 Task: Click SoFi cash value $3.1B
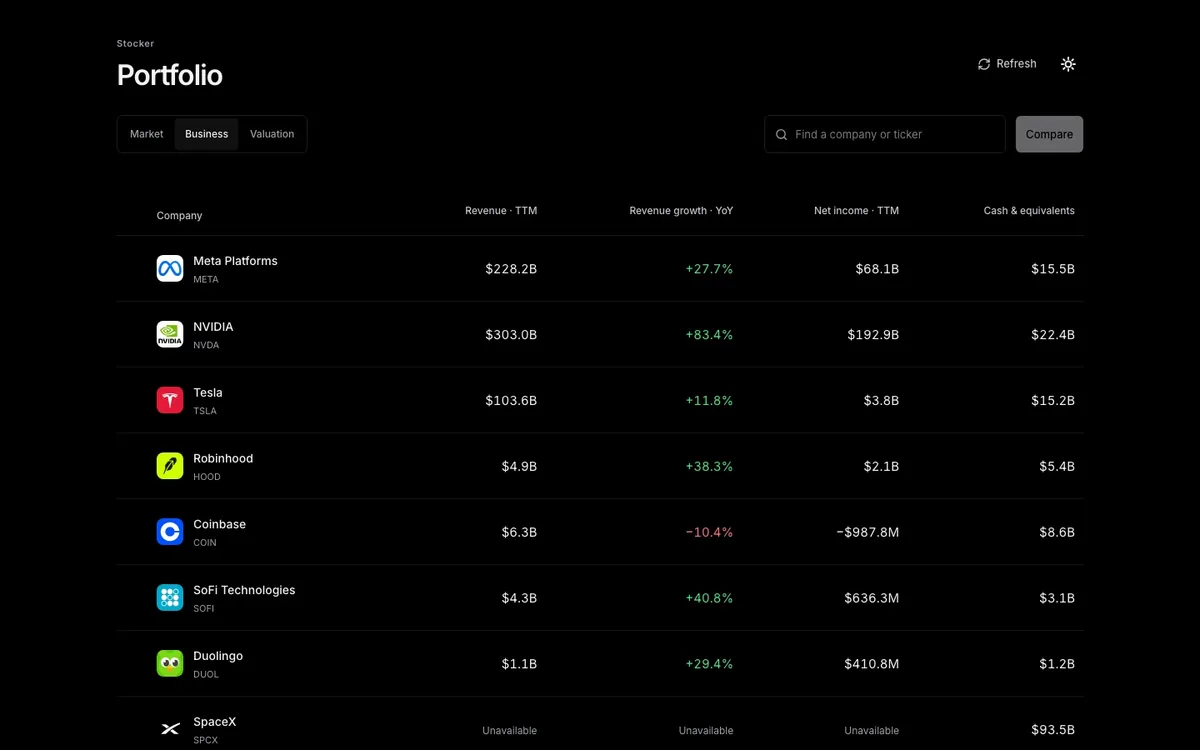tap(1057, 598)
